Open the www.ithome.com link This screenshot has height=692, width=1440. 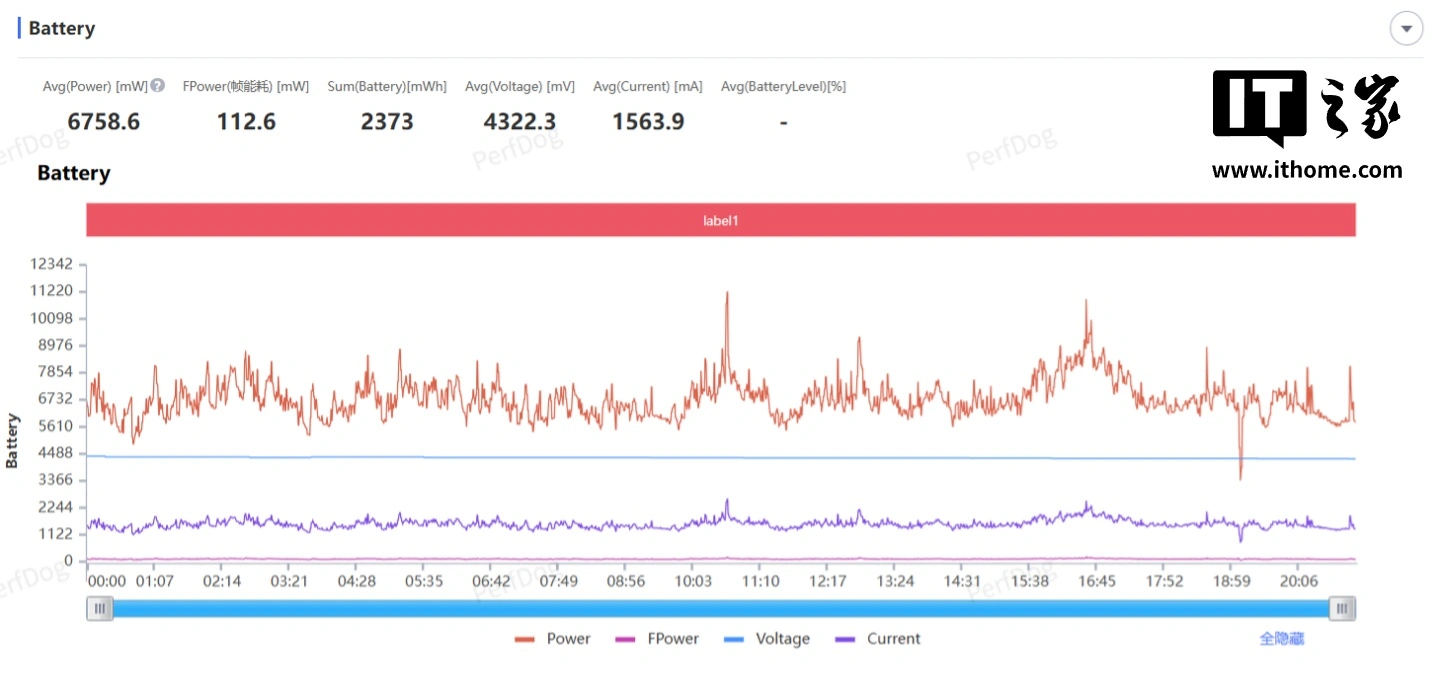pyautogui.click(x=1306, y=170)
